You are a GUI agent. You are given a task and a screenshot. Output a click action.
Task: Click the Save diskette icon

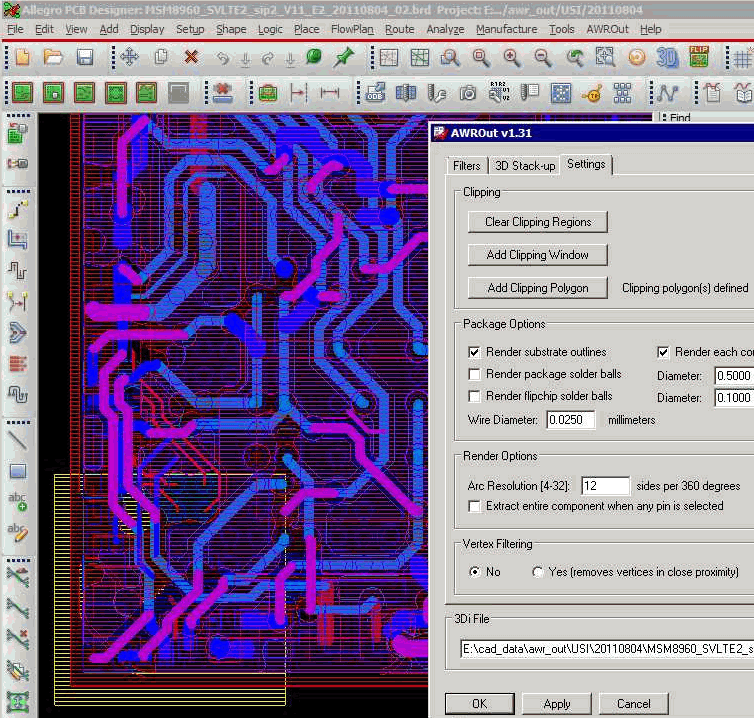[85, 57]
